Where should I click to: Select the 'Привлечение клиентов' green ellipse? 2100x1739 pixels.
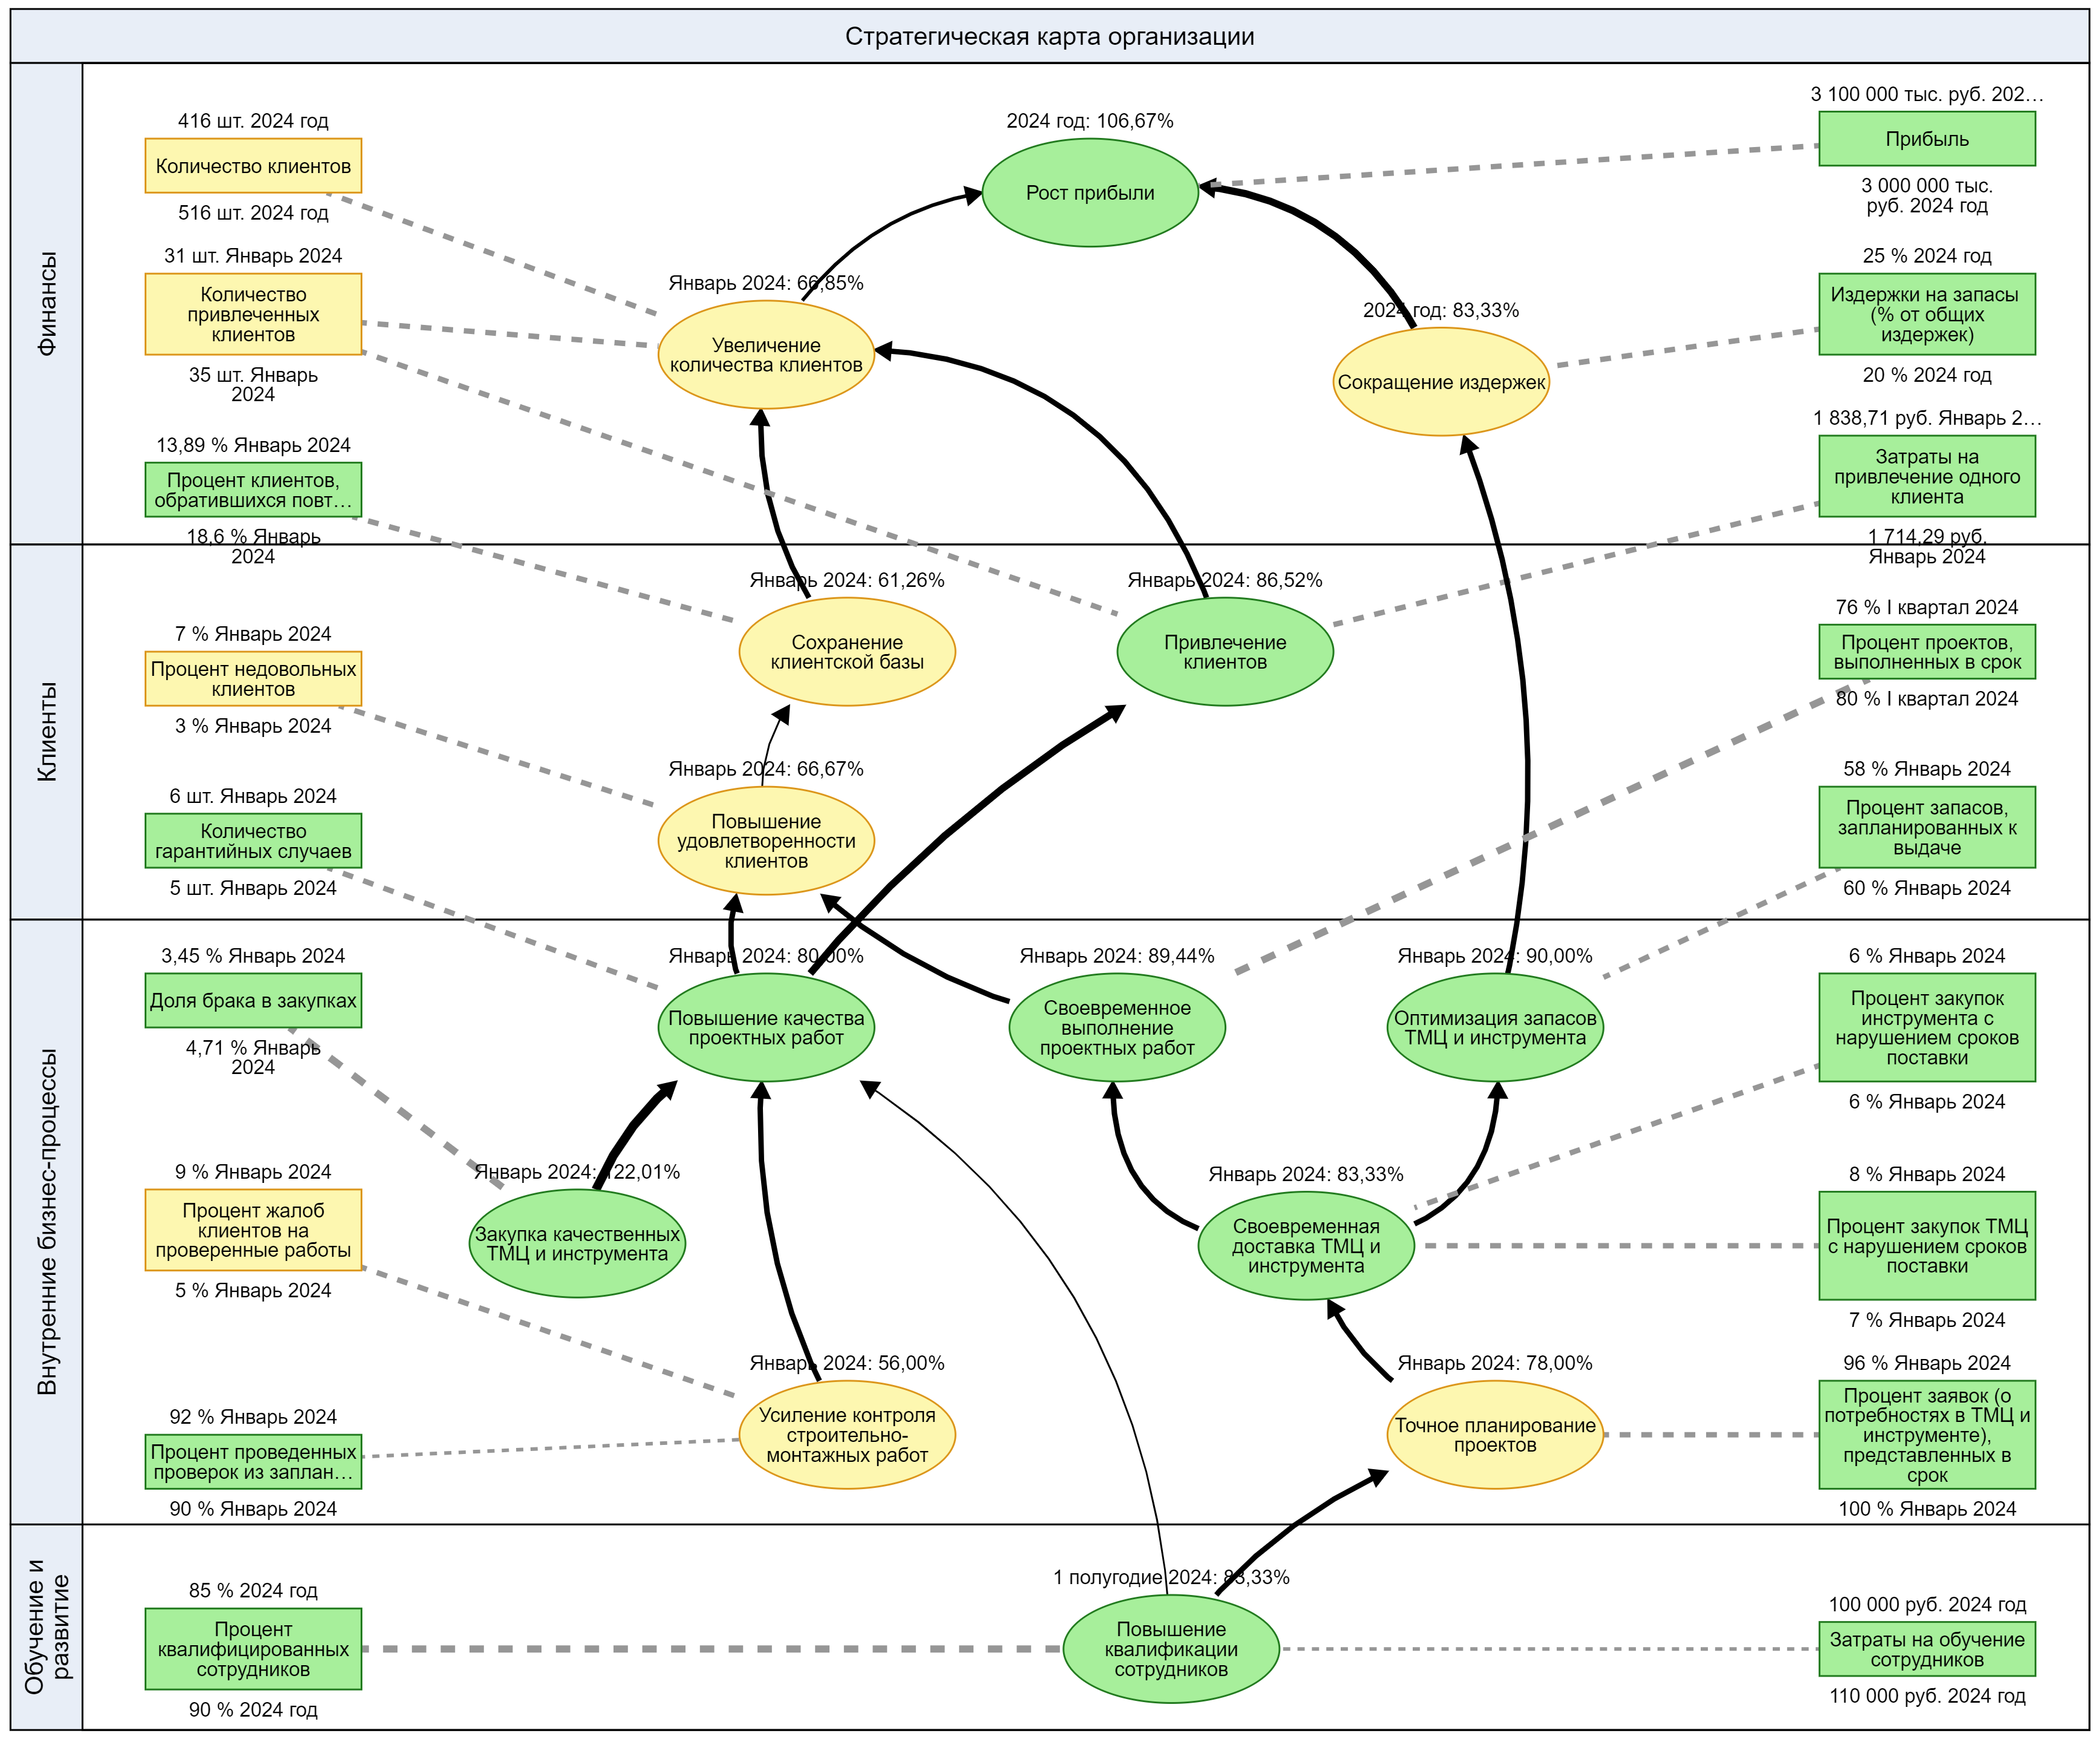coord(1225,652)
